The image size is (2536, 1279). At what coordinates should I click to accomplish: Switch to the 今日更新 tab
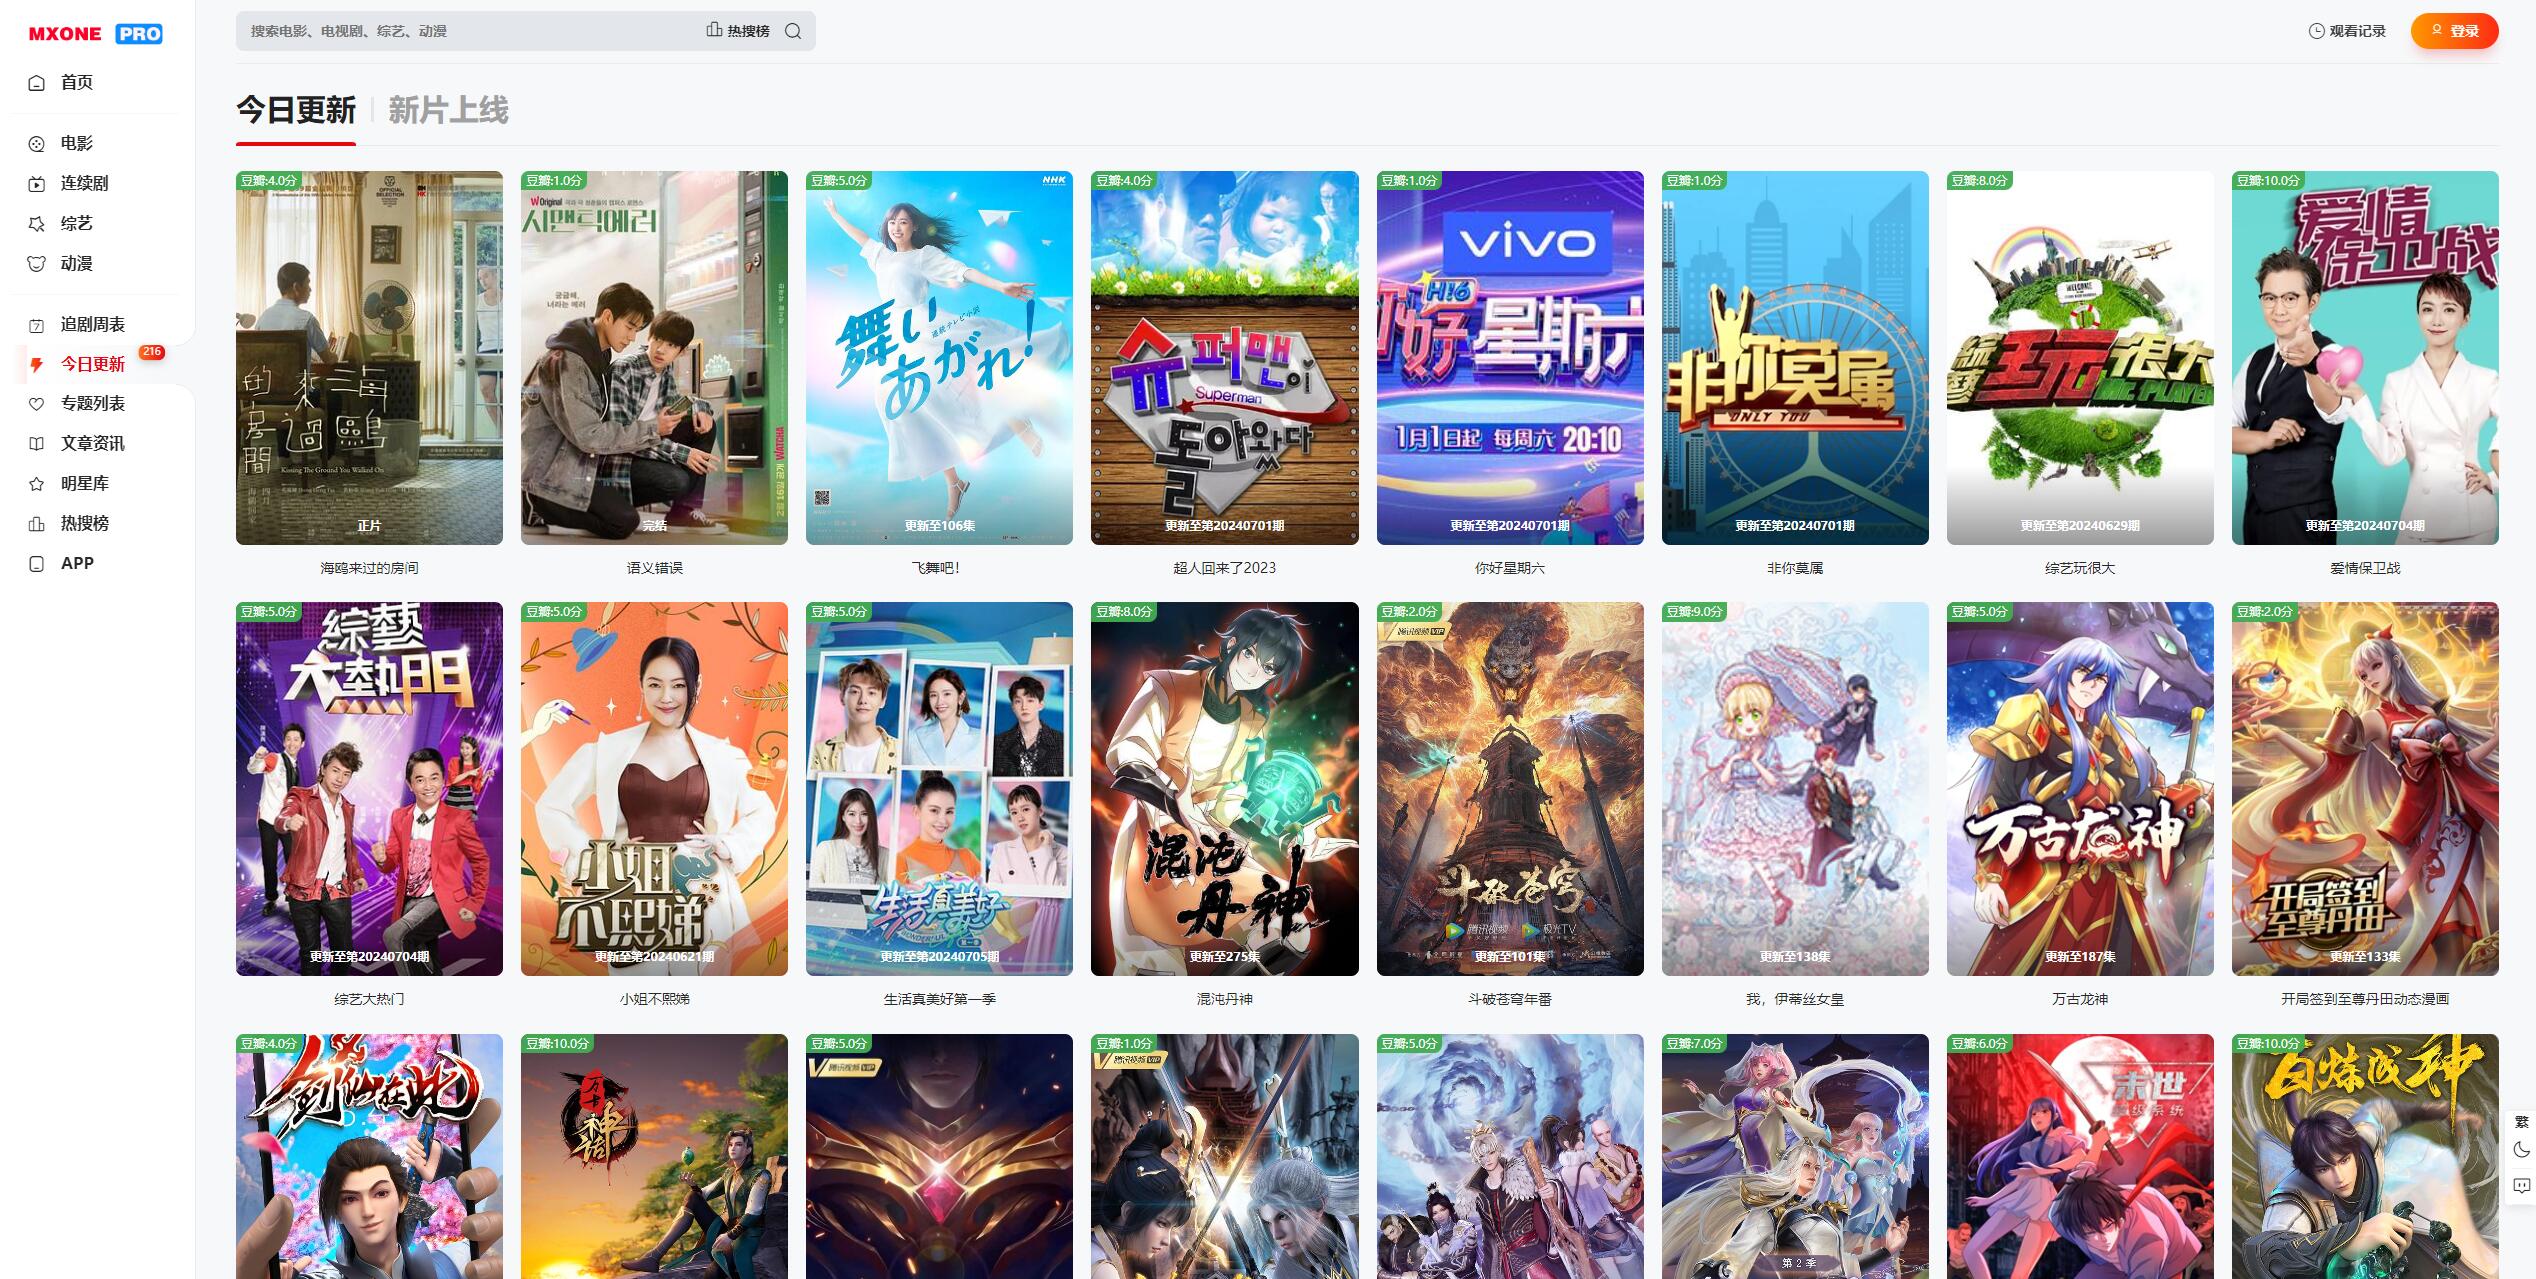coord(296,110)
